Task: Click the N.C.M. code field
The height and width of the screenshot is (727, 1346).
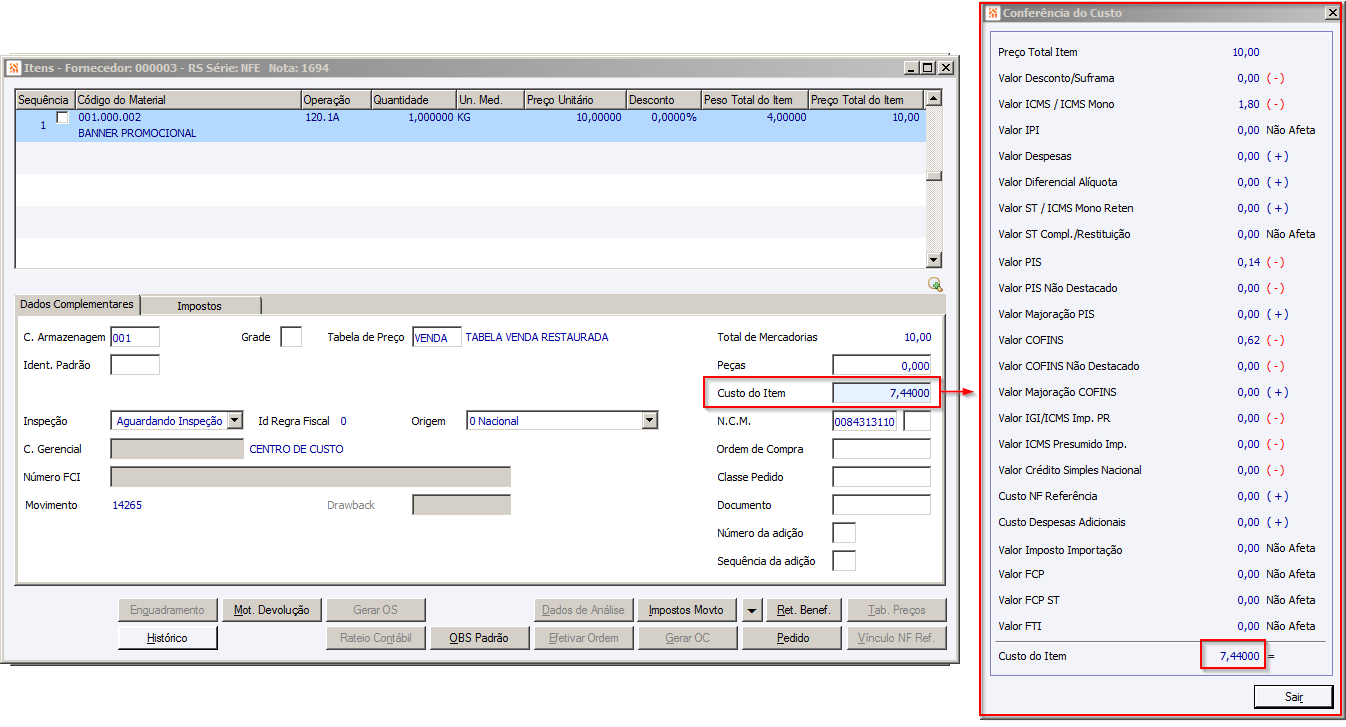Action: tap(866, 421)
